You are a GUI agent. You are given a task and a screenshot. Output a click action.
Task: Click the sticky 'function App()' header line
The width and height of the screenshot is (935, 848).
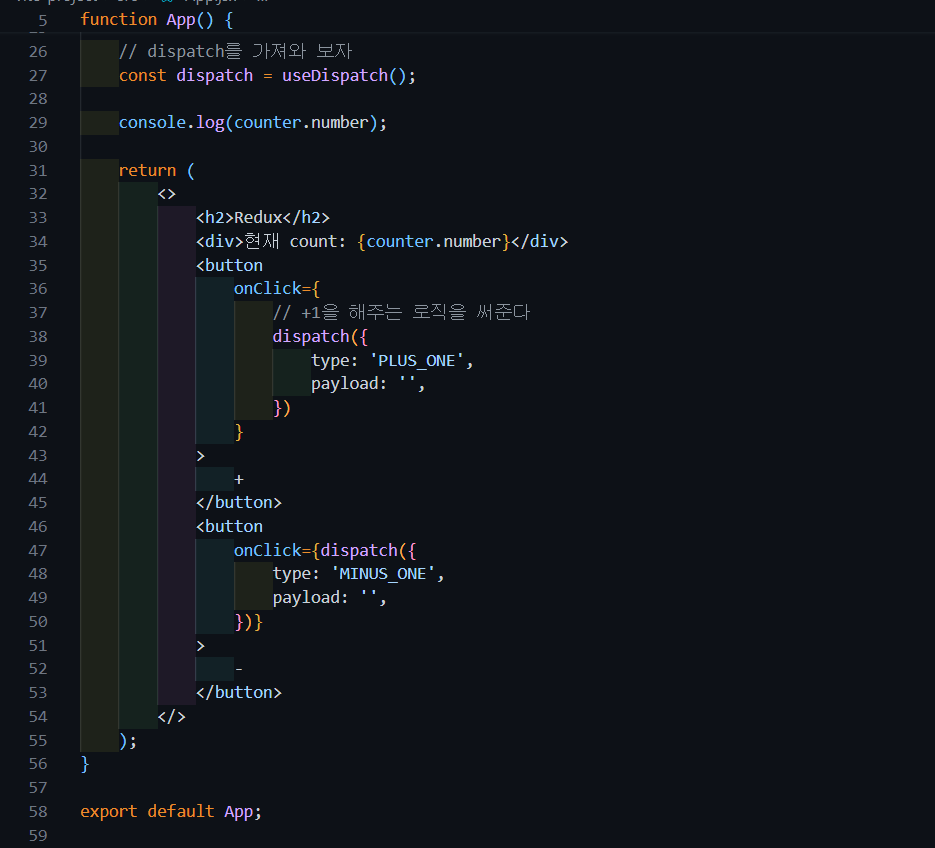point(156,20)
